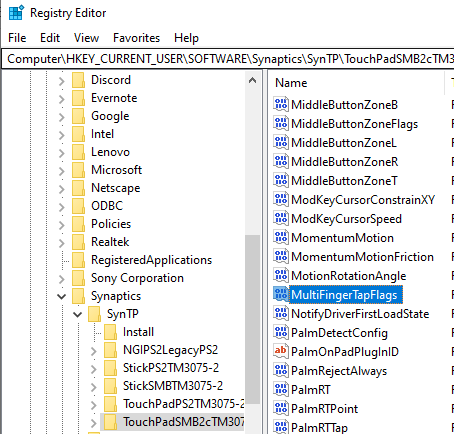Click the folder icon of the Install key
This screenshot has height=434, width=454.
pos(111,332)
